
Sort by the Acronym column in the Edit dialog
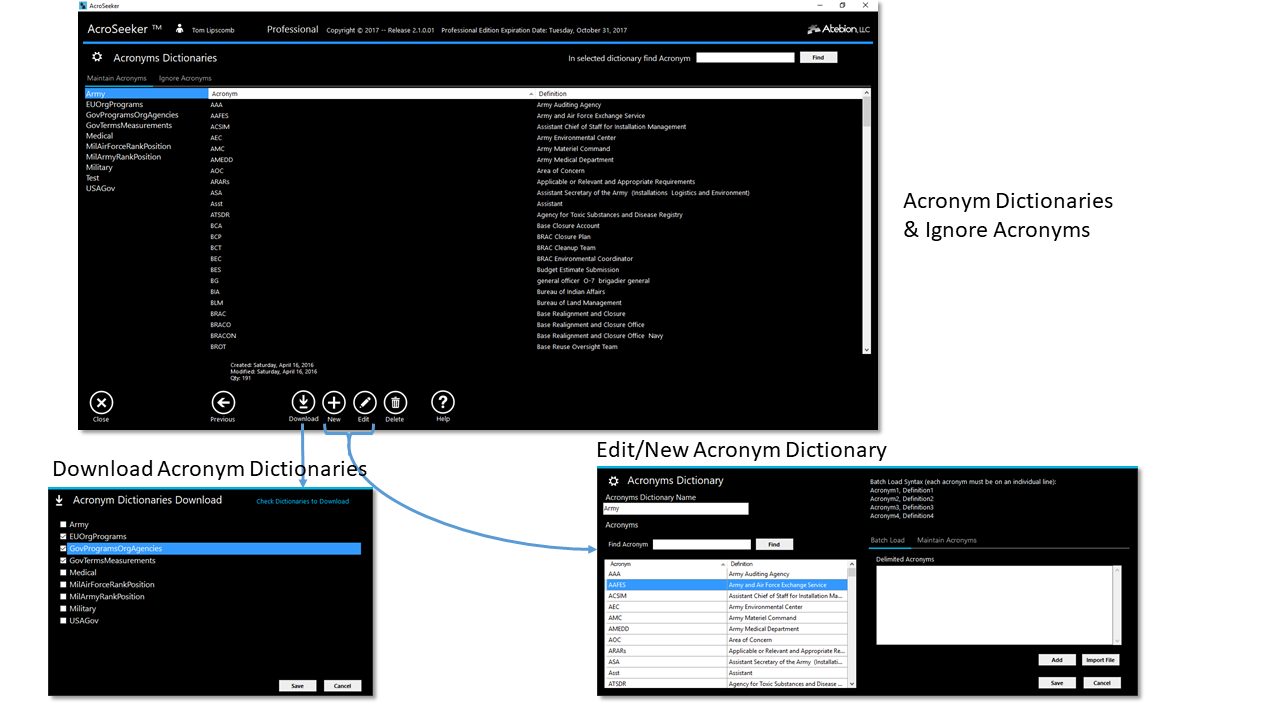[665, 564]
